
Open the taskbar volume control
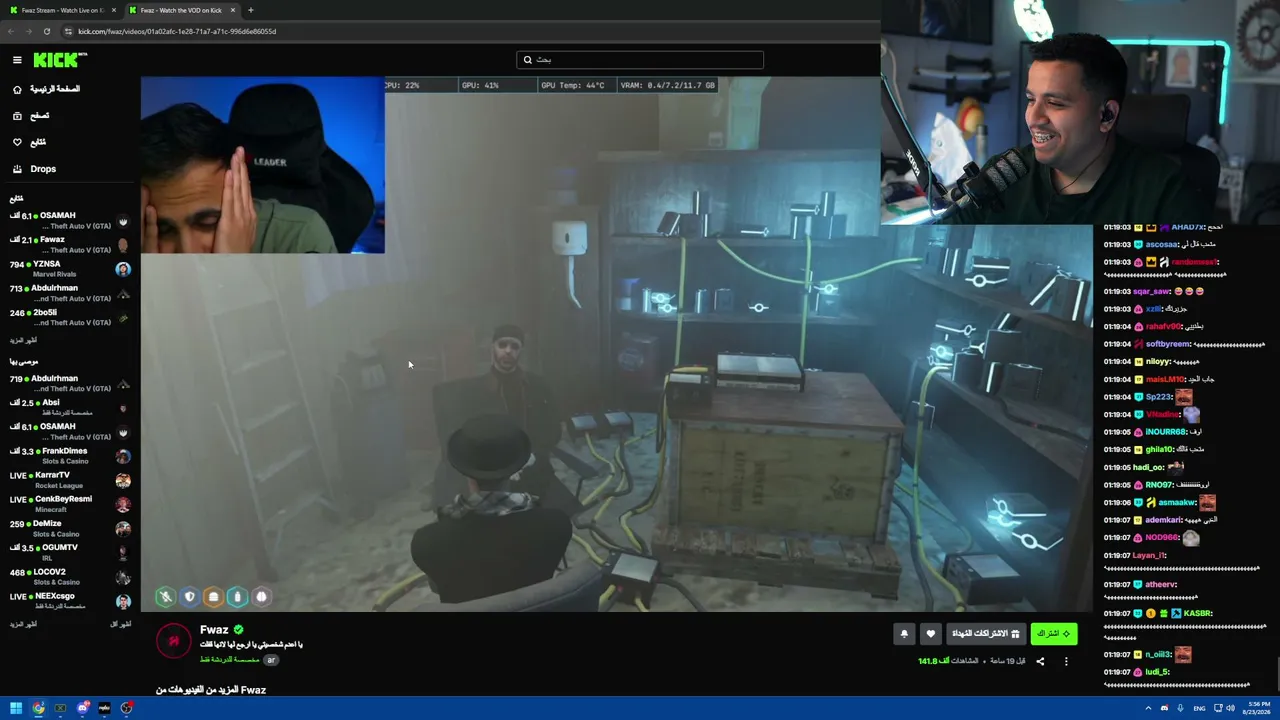click(1230, 708)
